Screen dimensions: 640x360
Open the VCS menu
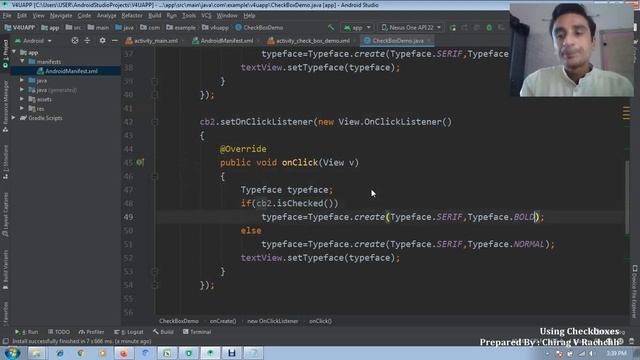click(206, 16)
